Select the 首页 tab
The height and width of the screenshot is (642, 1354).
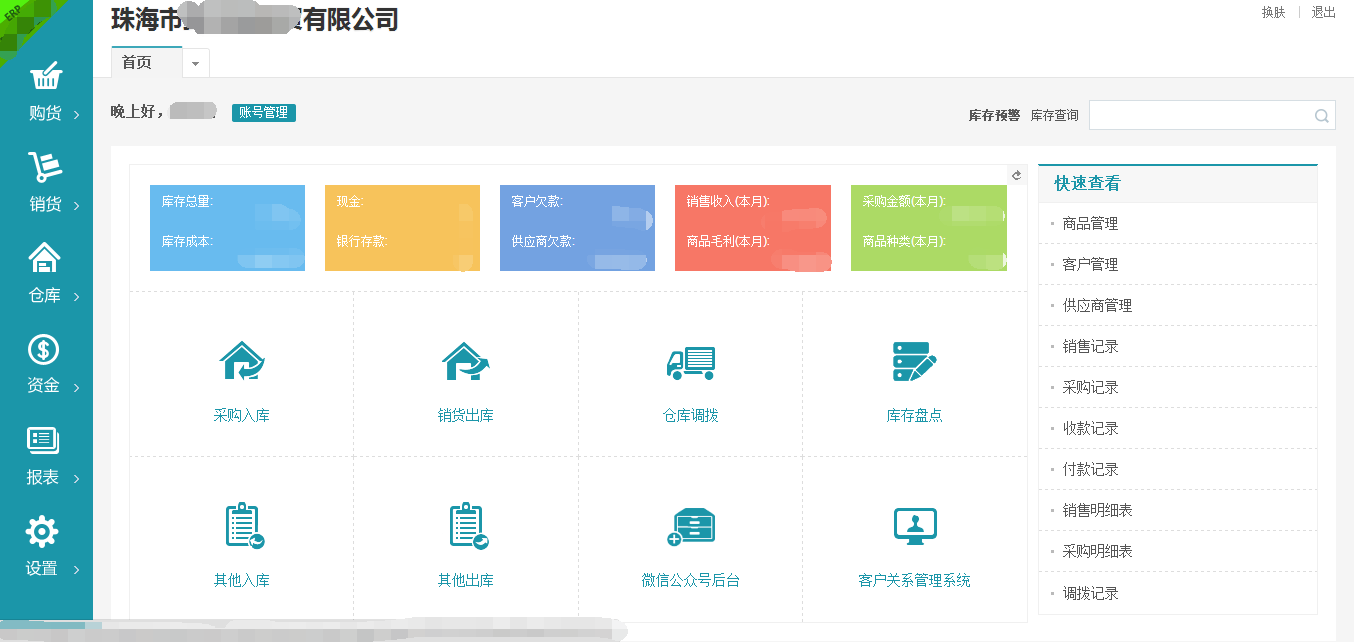coord(138,63)
